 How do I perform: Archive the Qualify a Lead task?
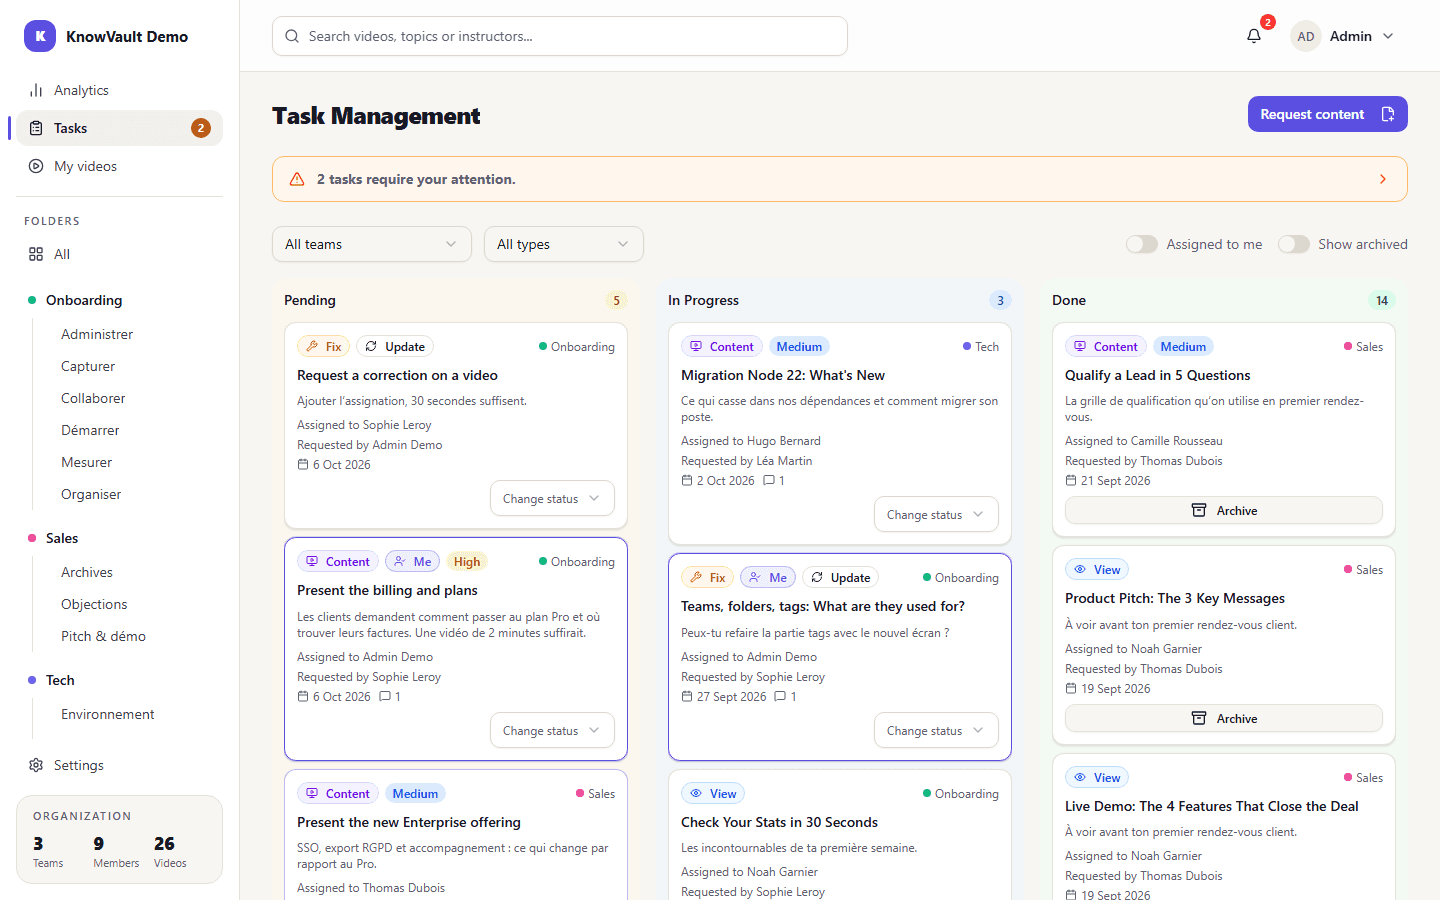tap(1224, 510)
